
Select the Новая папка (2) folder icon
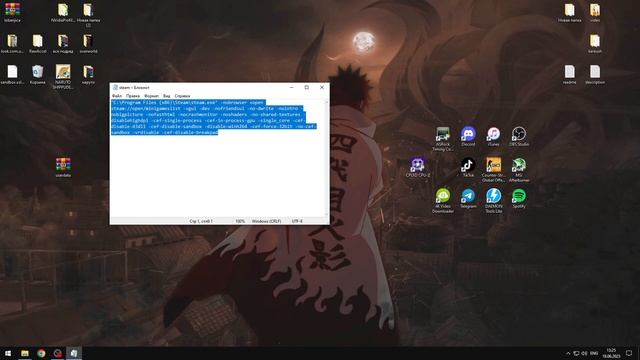(x=88, y=14)
